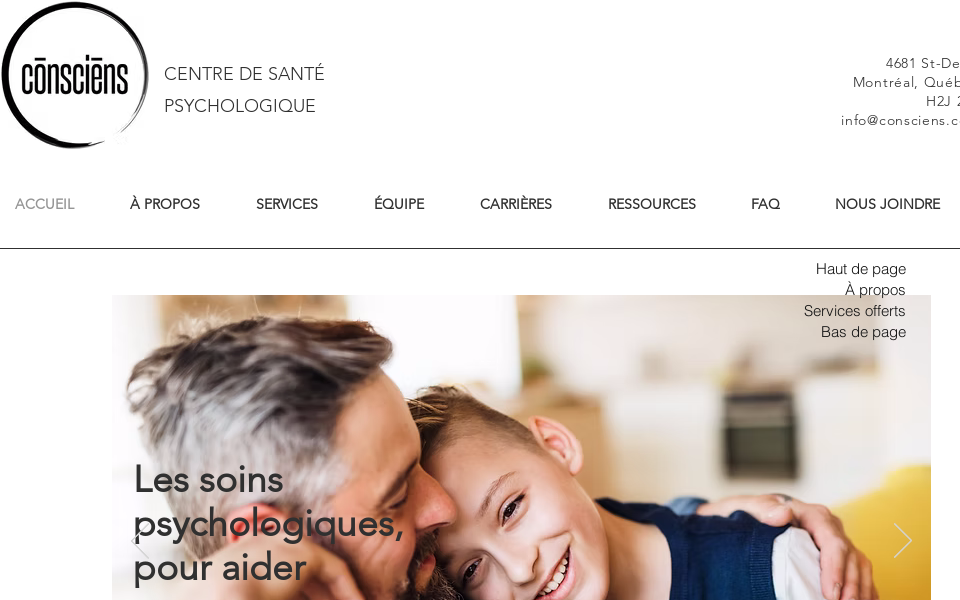Jump to Bas de page anchor
The width and height of the screenshot is (960, 600).
(x=863, y=332)
